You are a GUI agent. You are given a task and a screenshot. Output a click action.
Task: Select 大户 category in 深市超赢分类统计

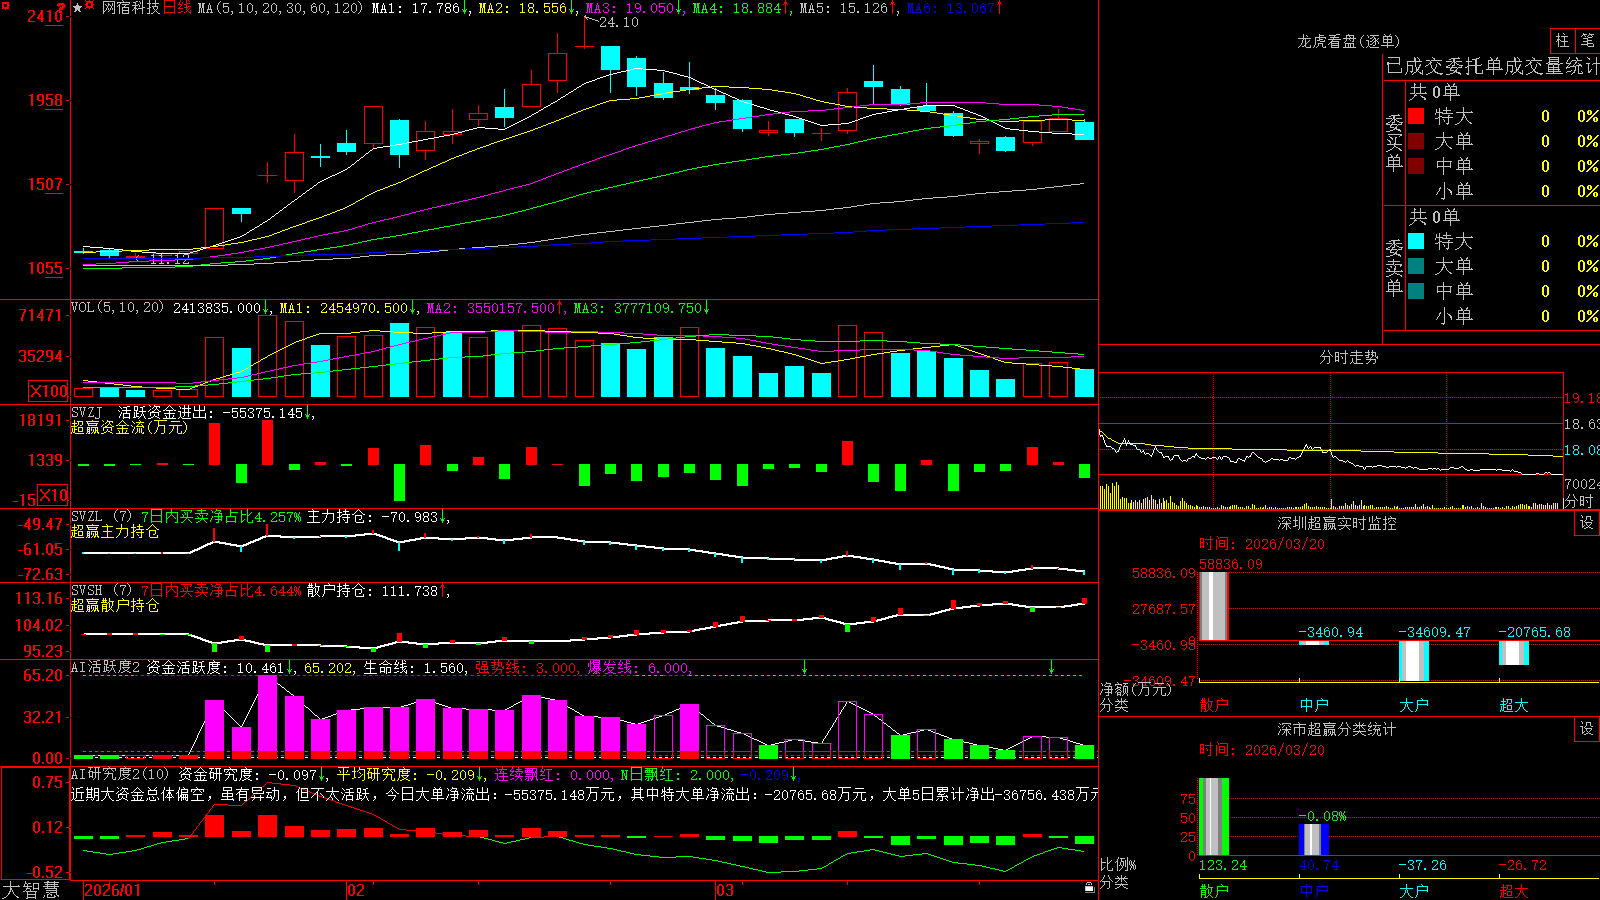1414,890
